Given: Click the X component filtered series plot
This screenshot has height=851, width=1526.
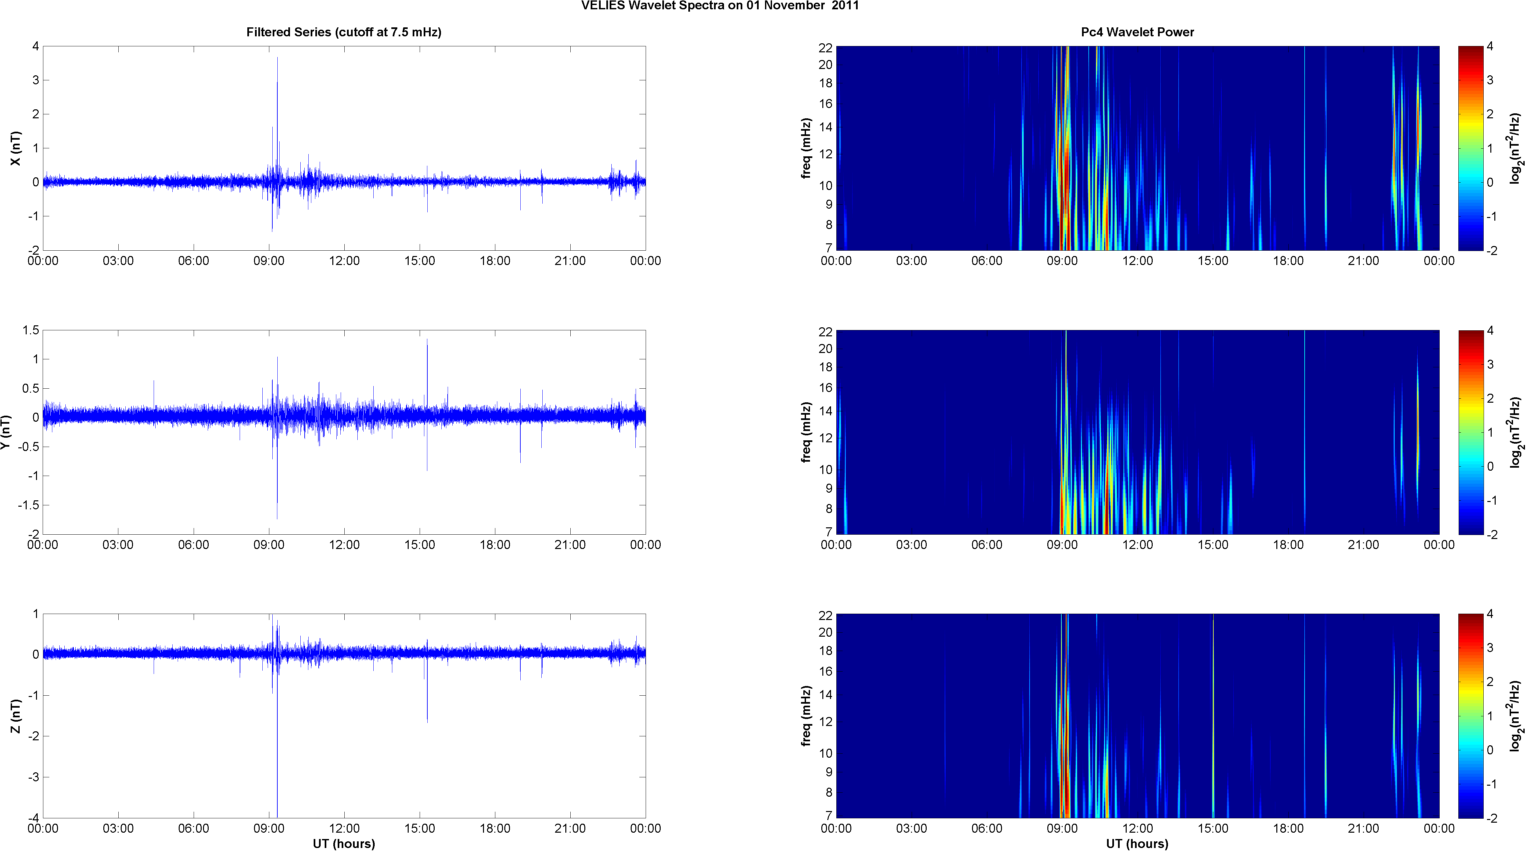Looking at the screenshot, I should tap(344, 148).
